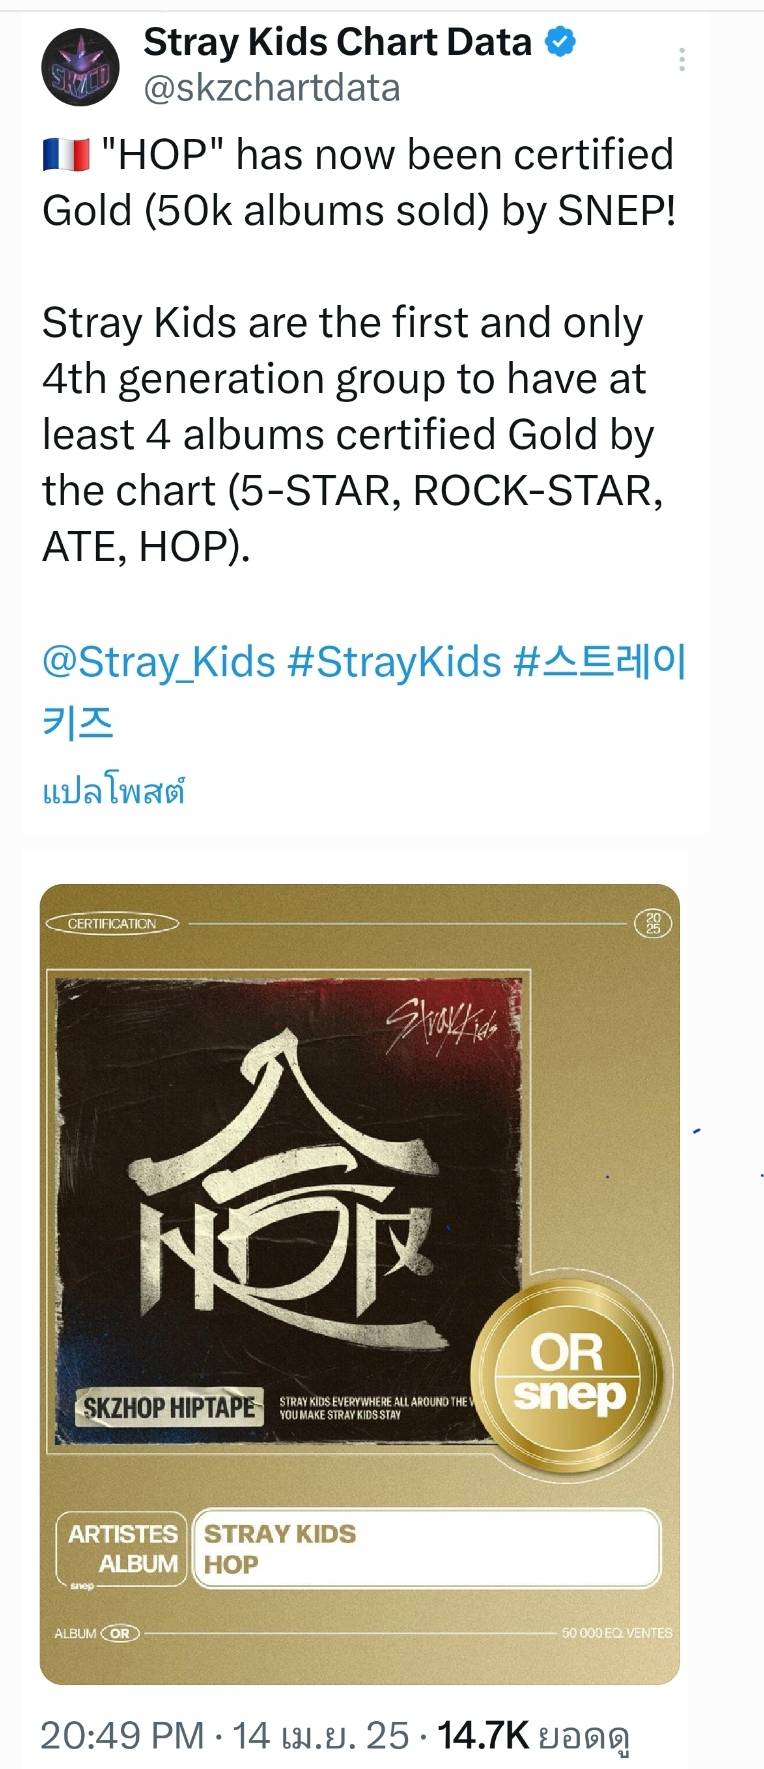Viewport: 764px width, 1769px height.
Task: Click the @skzchartdata handle
Action: (272, 88)
